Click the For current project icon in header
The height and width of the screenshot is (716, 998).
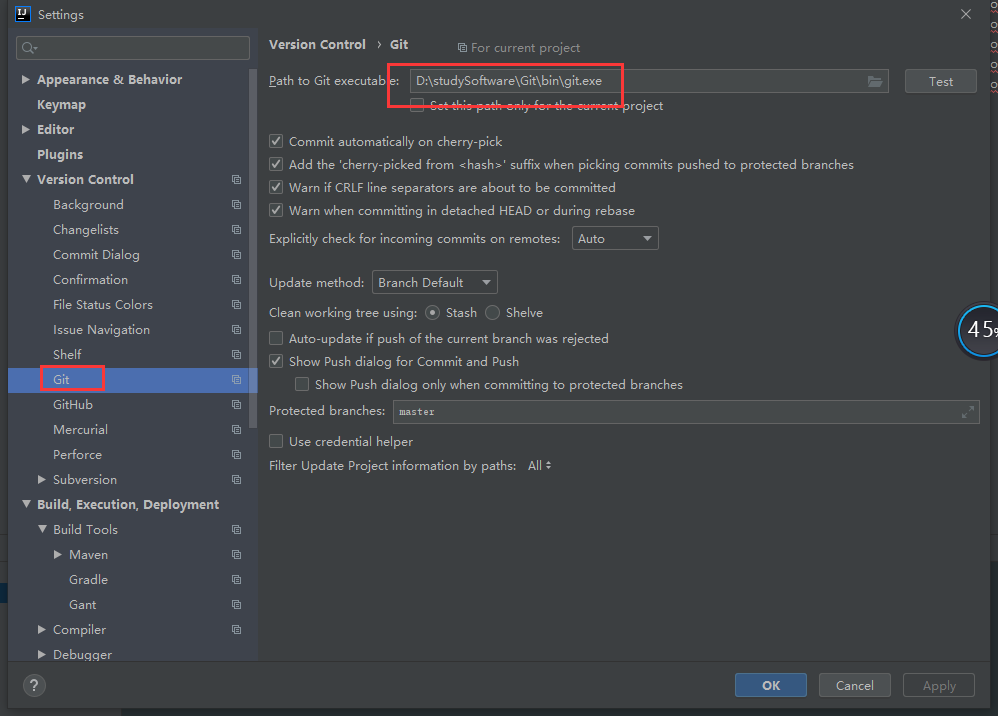(x=462, y=48)
